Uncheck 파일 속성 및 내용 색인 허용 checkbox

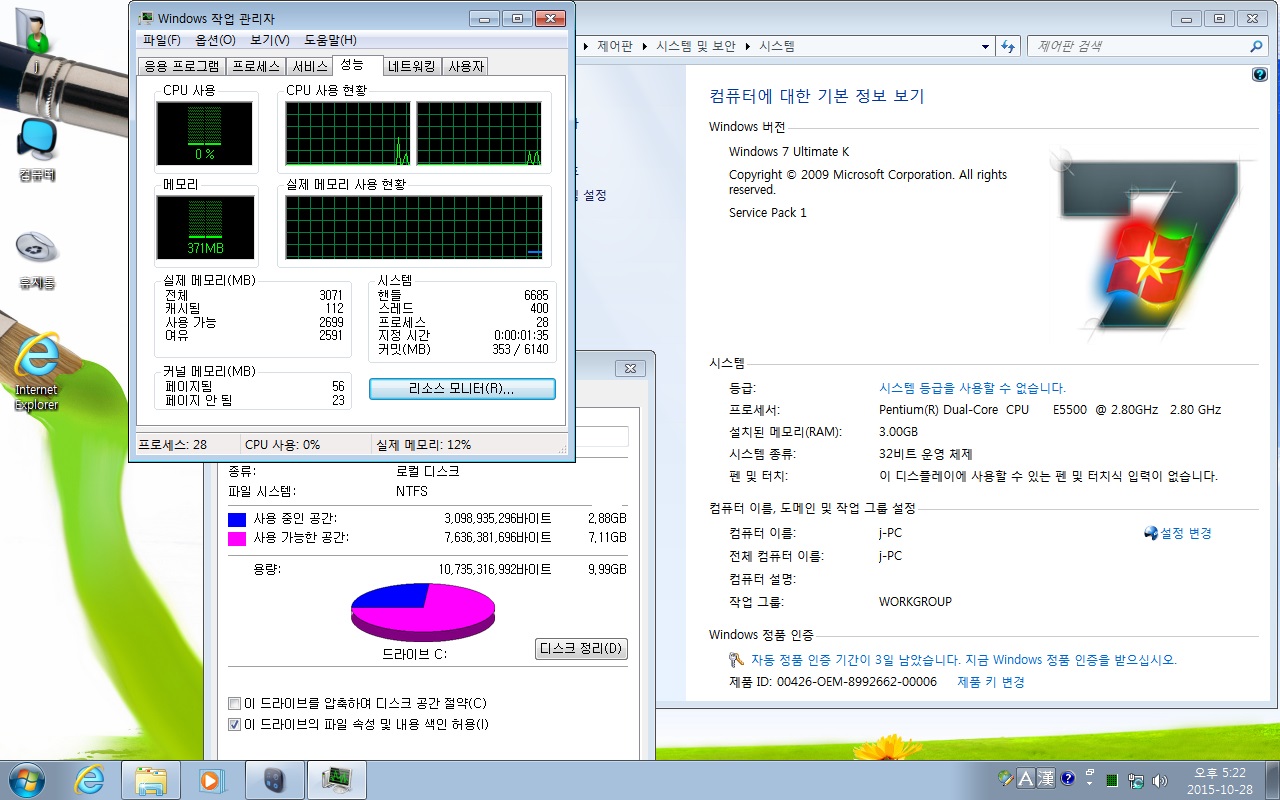point(235,724)
